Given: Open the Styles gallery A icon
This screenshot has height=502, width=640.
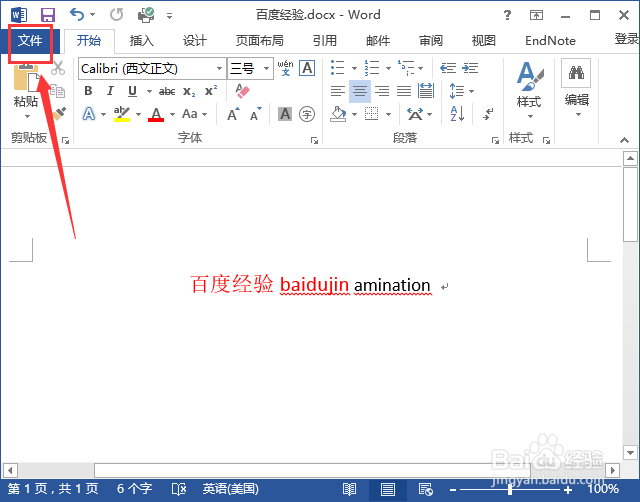Looking at the screenshot, I should pyautogui.click(x=529, y=76).
